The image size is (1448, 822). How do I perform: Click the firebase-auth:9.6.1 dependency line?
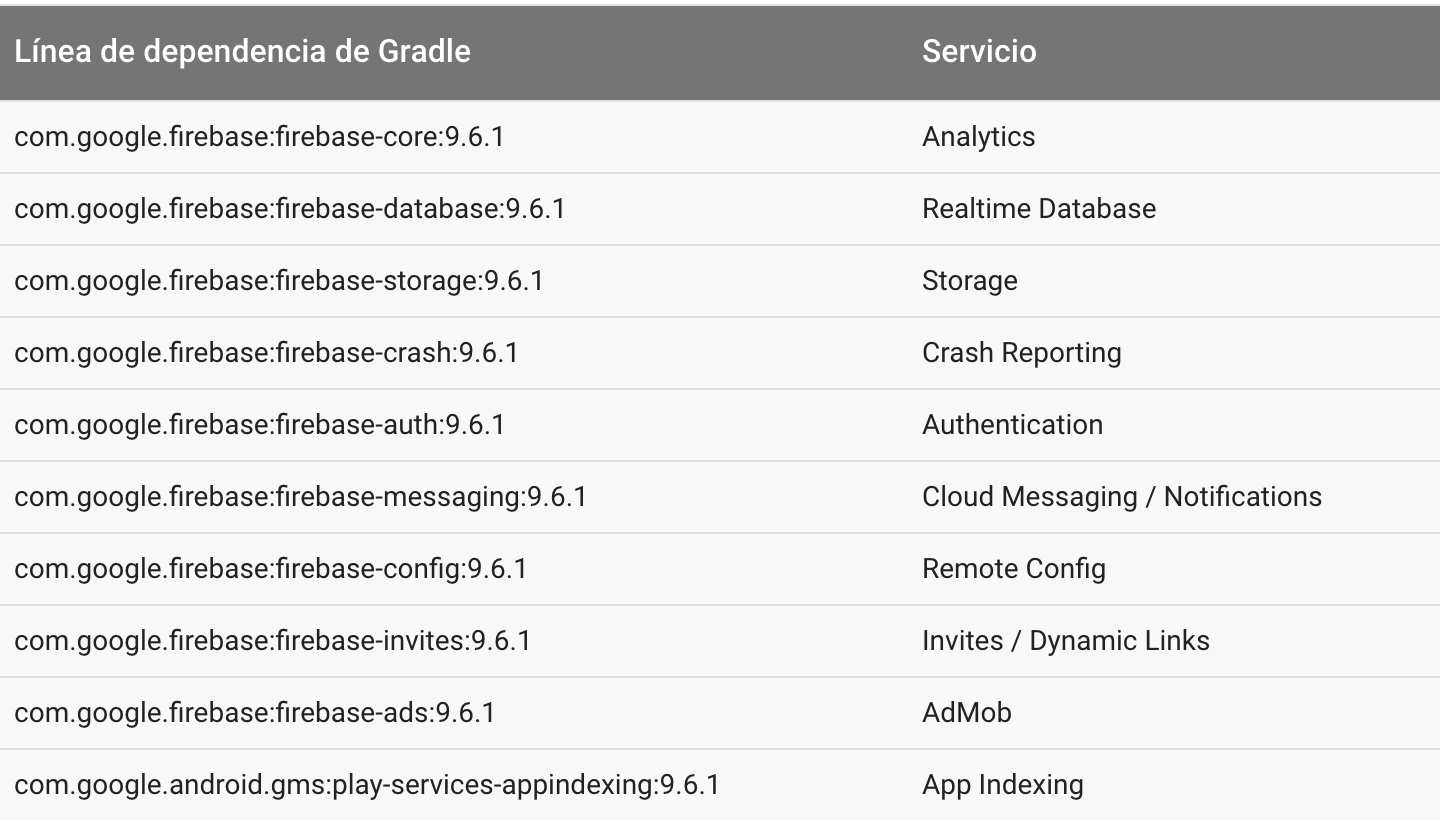[259, 425]
